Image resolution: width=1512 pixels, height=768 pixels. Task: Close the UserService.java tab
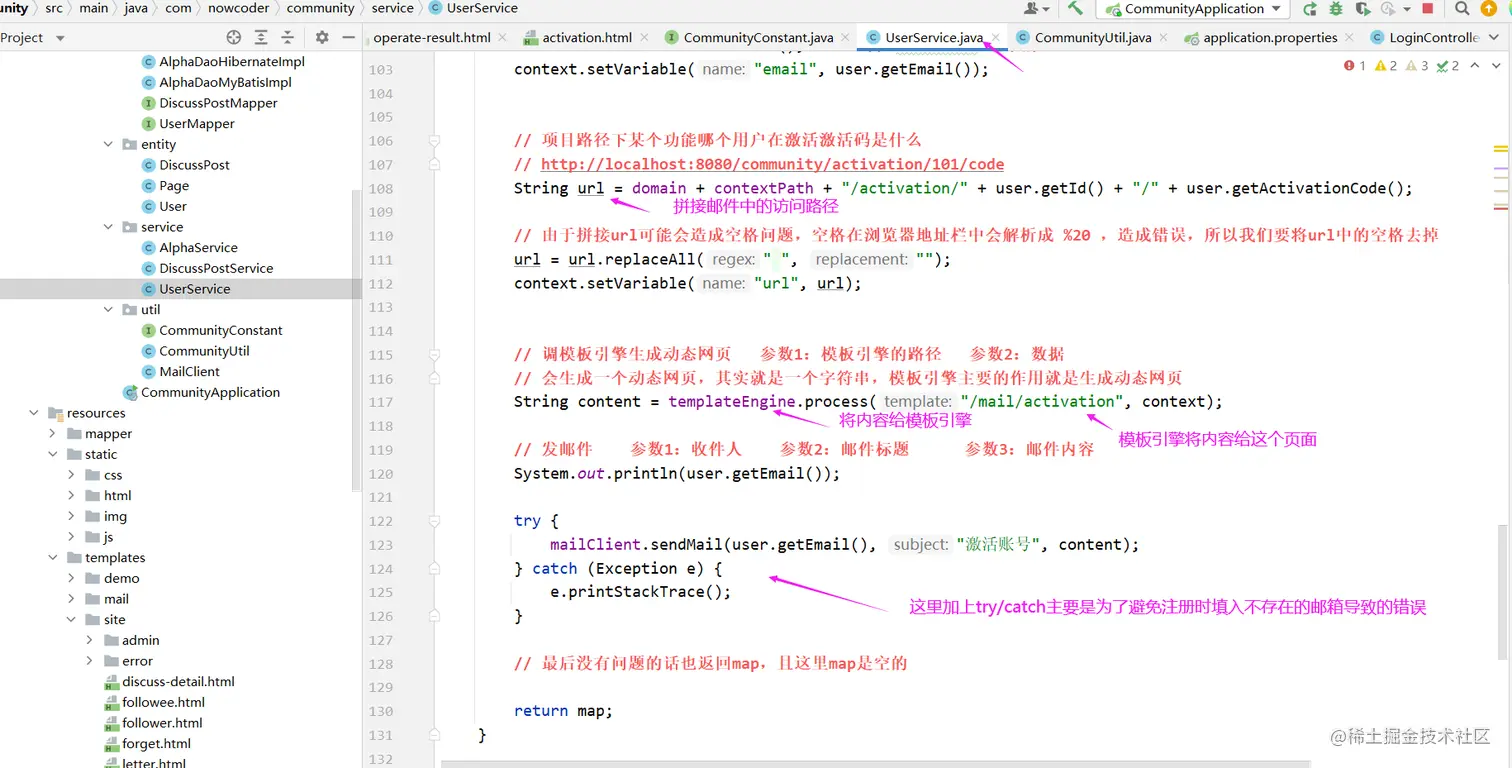point(996,38)
